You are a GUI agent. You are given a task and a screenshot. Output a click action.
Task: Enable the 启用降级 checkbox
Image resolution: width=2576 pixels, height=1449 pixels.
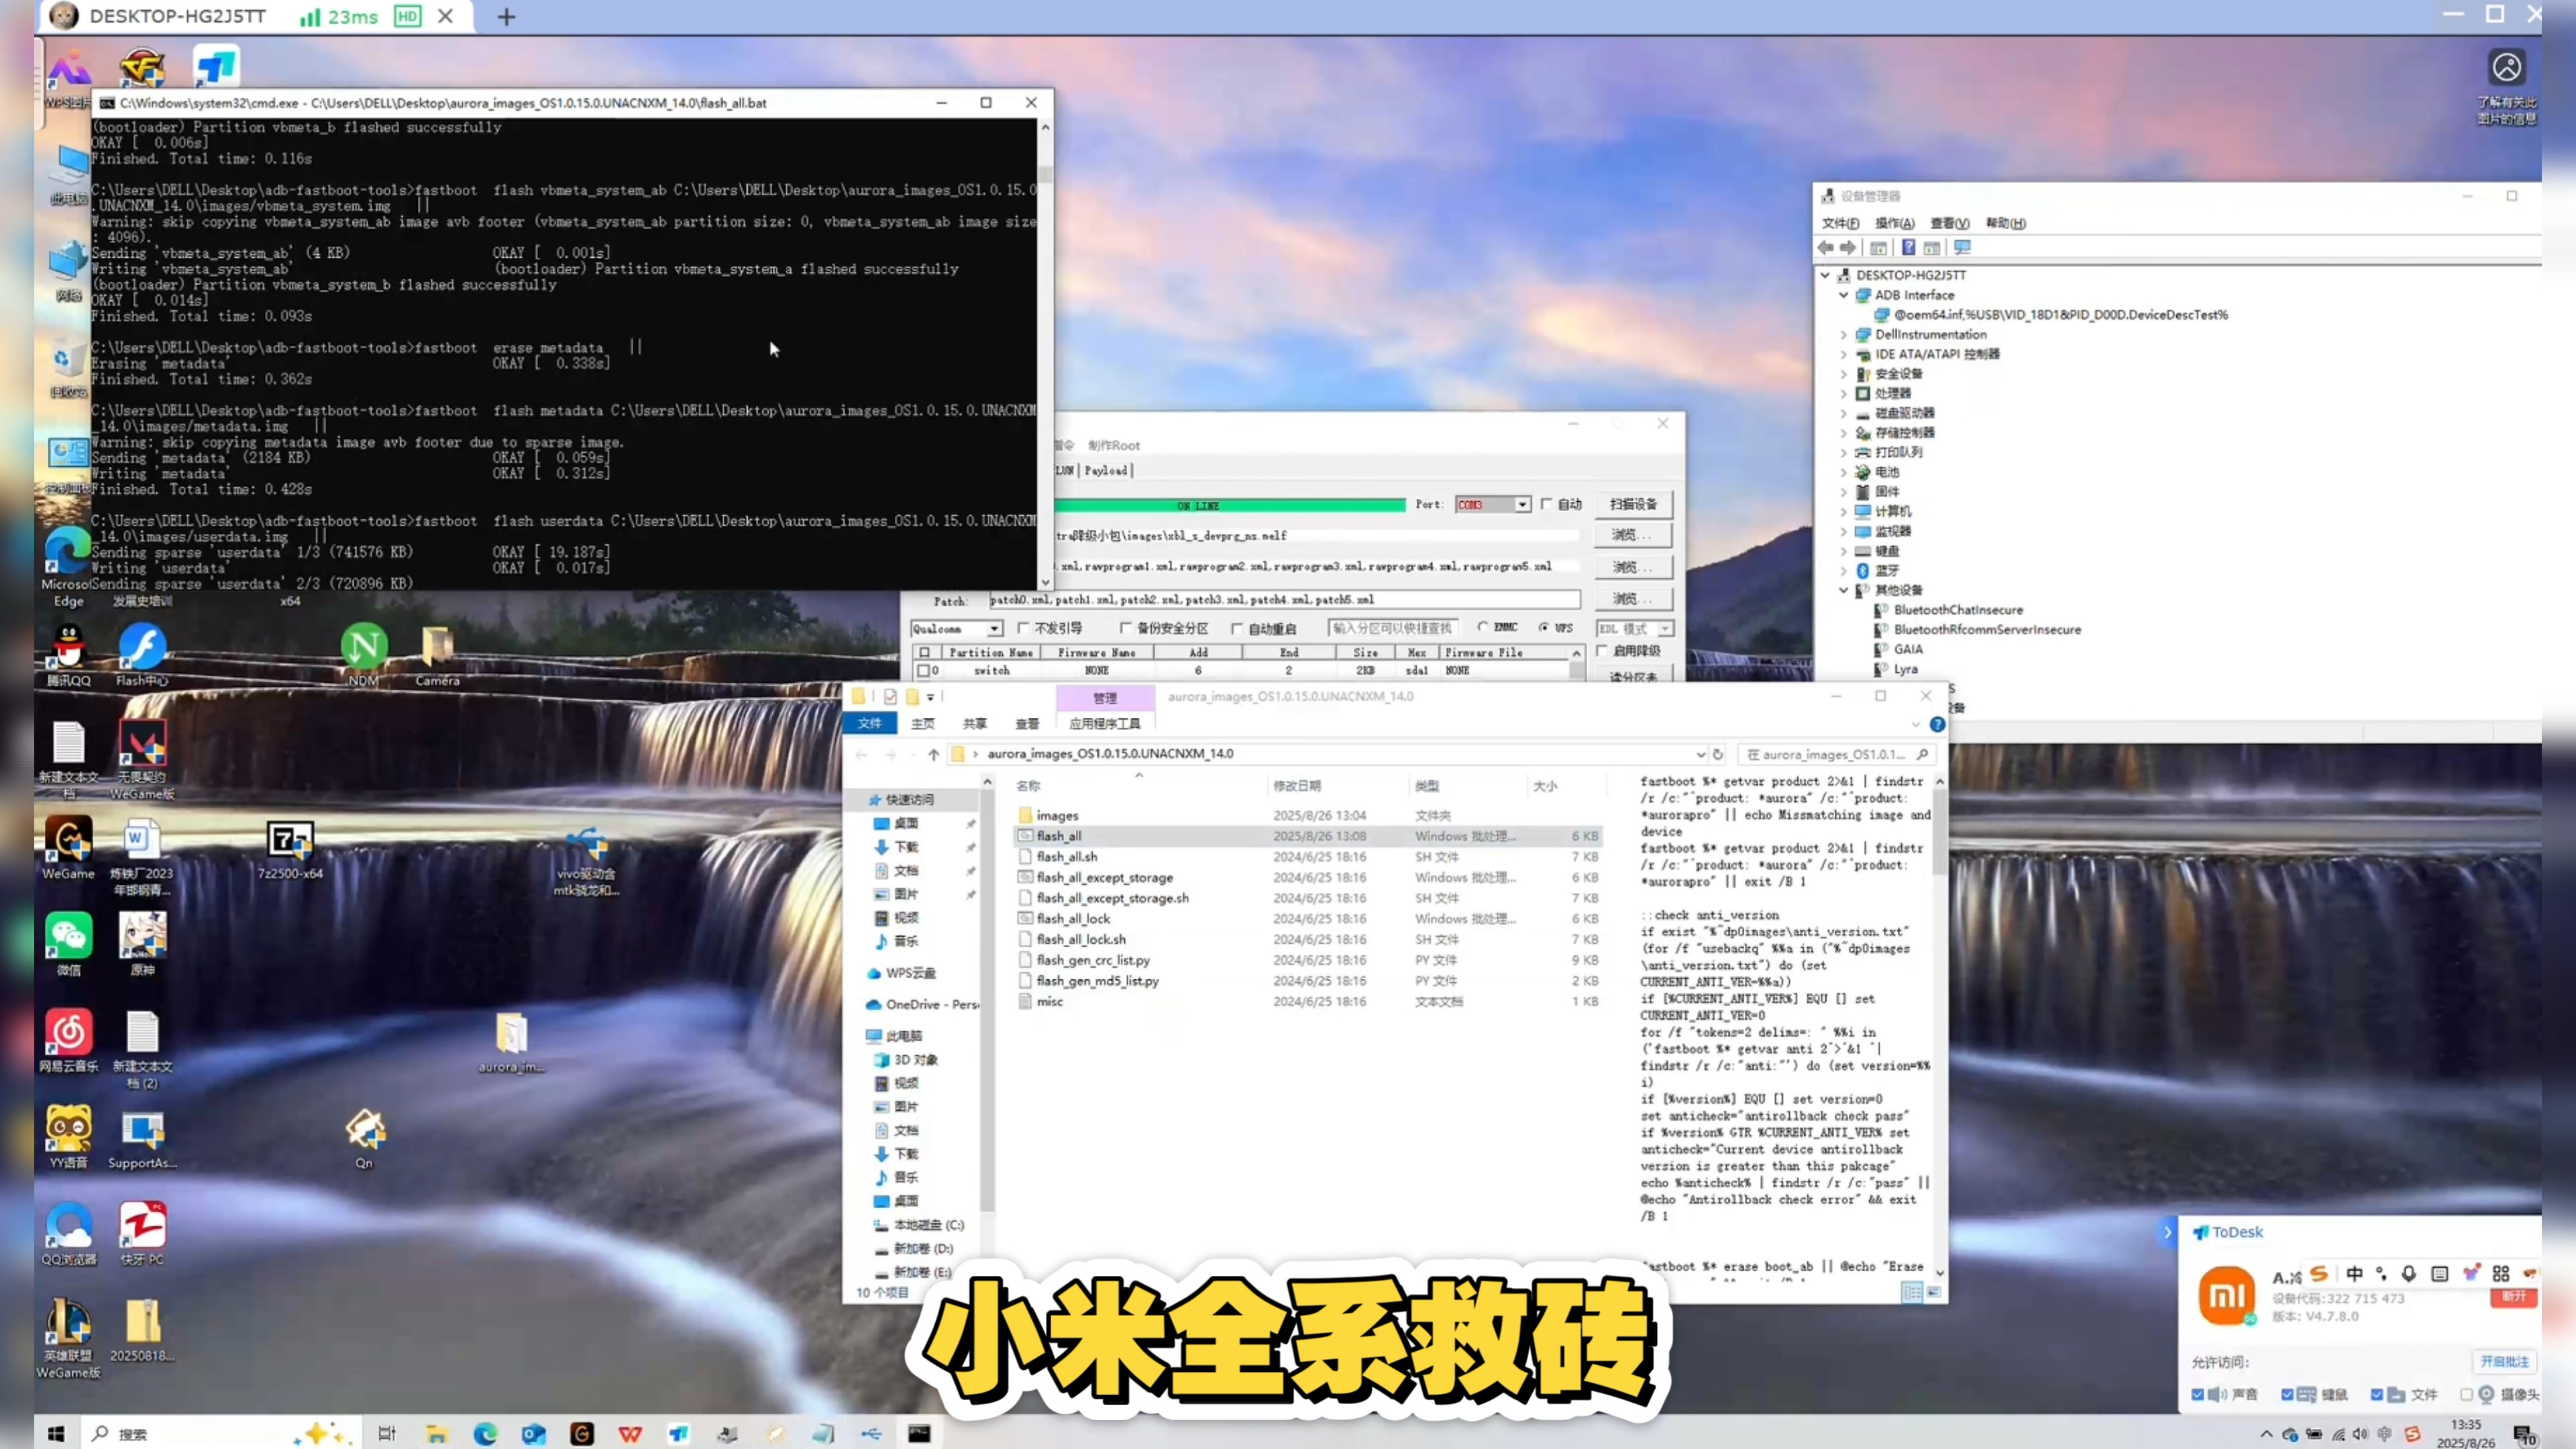[1602, 650]
